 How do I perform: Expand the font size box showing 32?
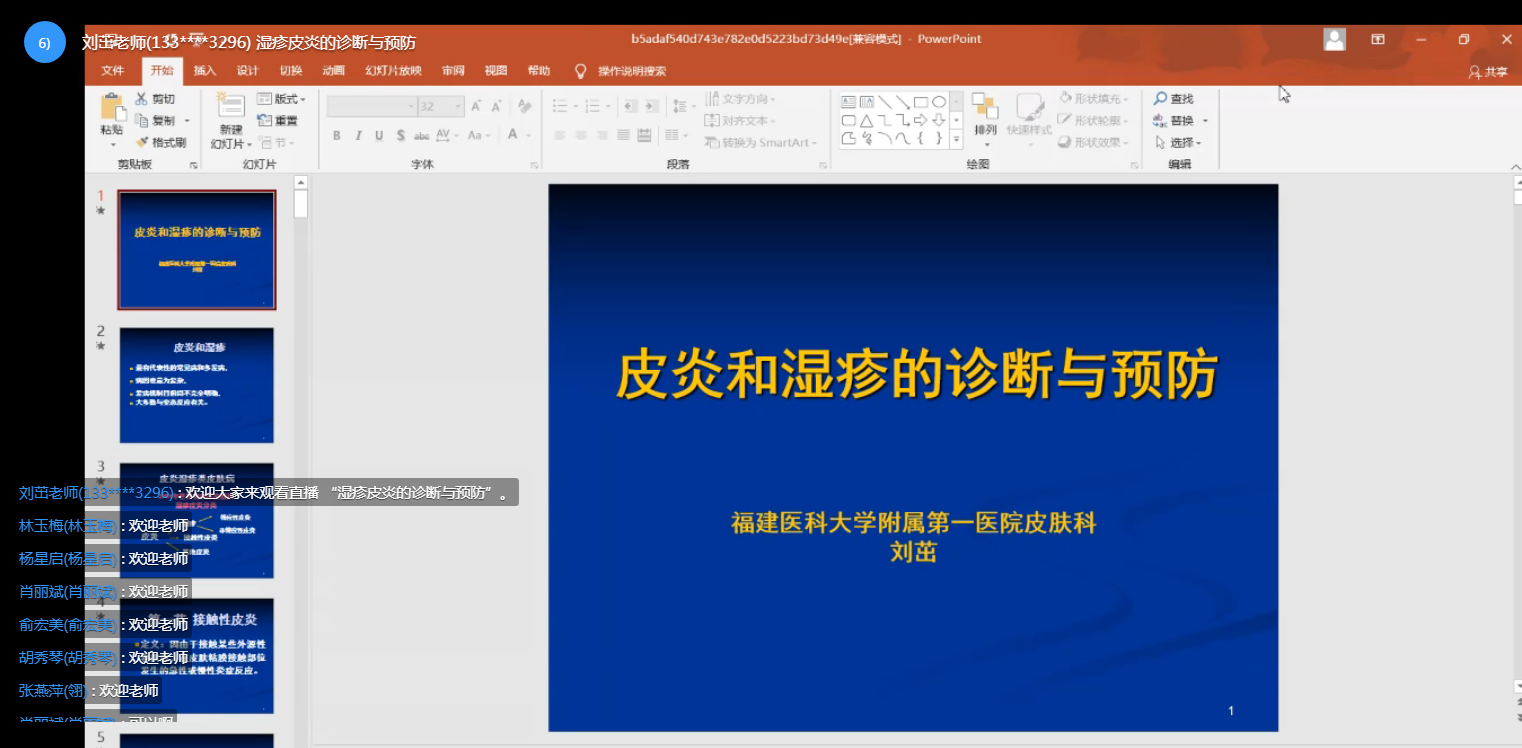pos(459,106)
